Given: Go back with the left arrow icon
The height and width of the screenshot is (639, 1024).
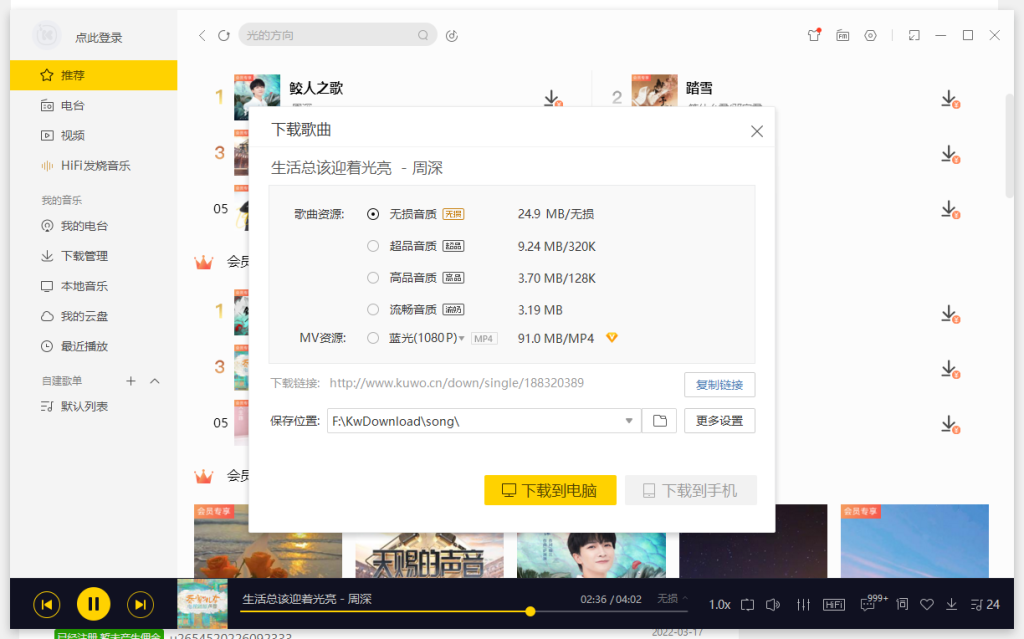Looking at the screenshot, I should pos(202,35).
